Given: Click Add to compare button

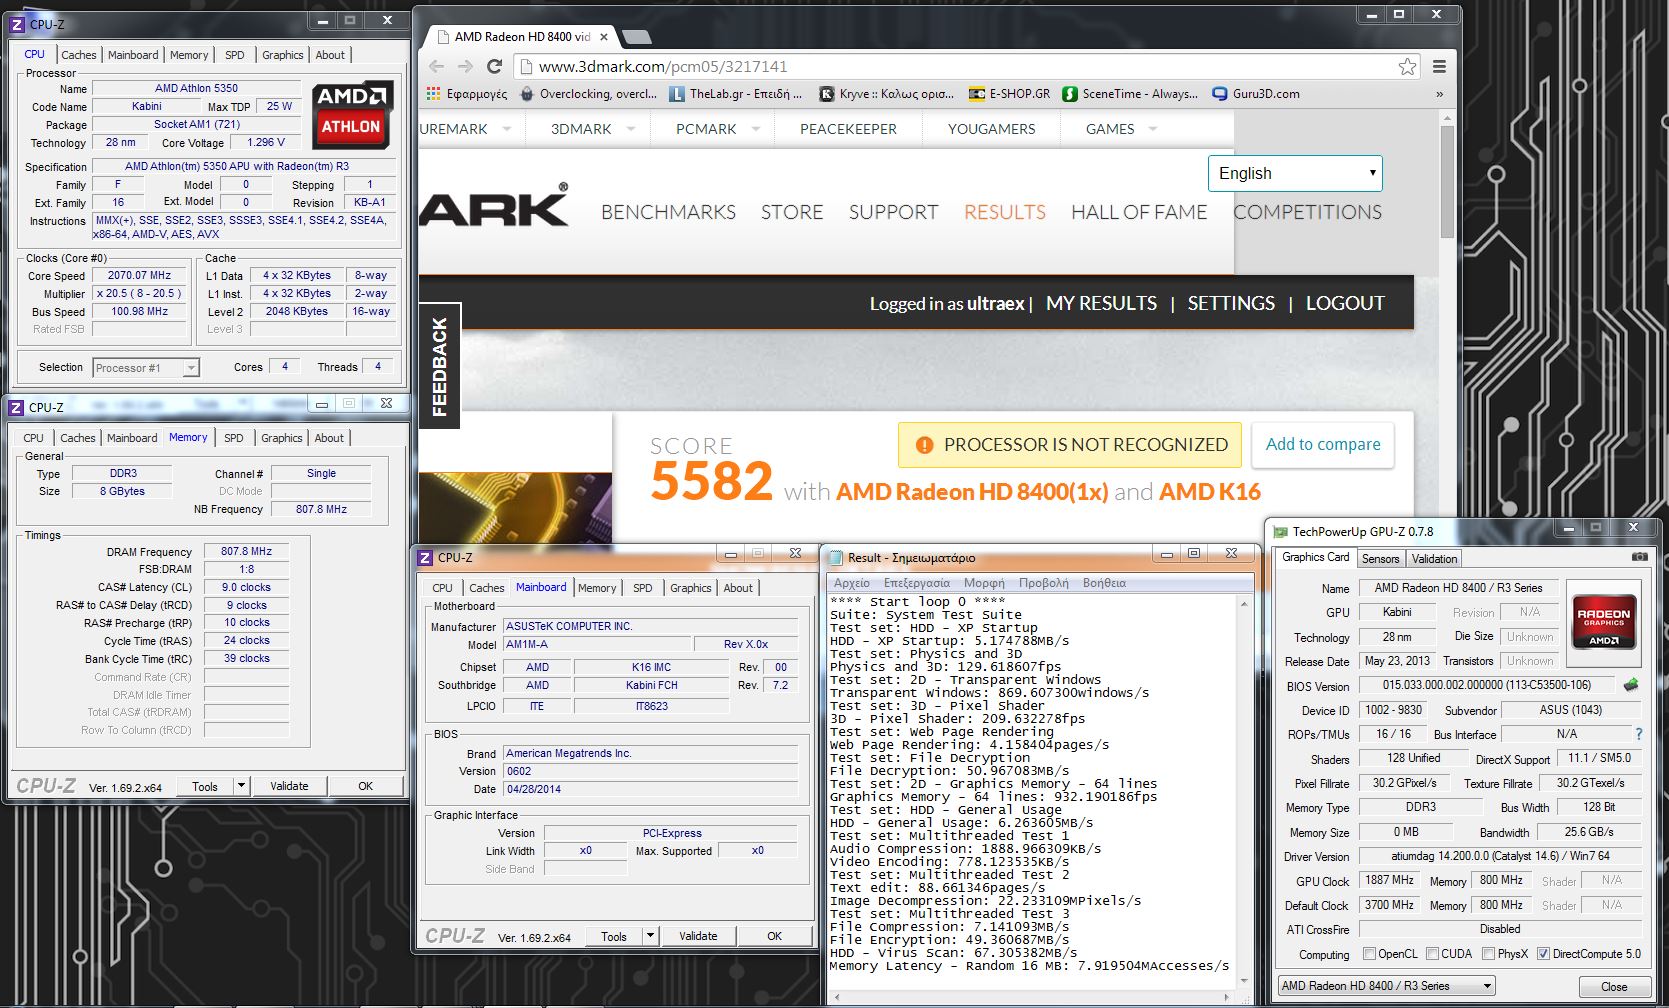Looking at the screenshot, I should (x=1323, y=445).
